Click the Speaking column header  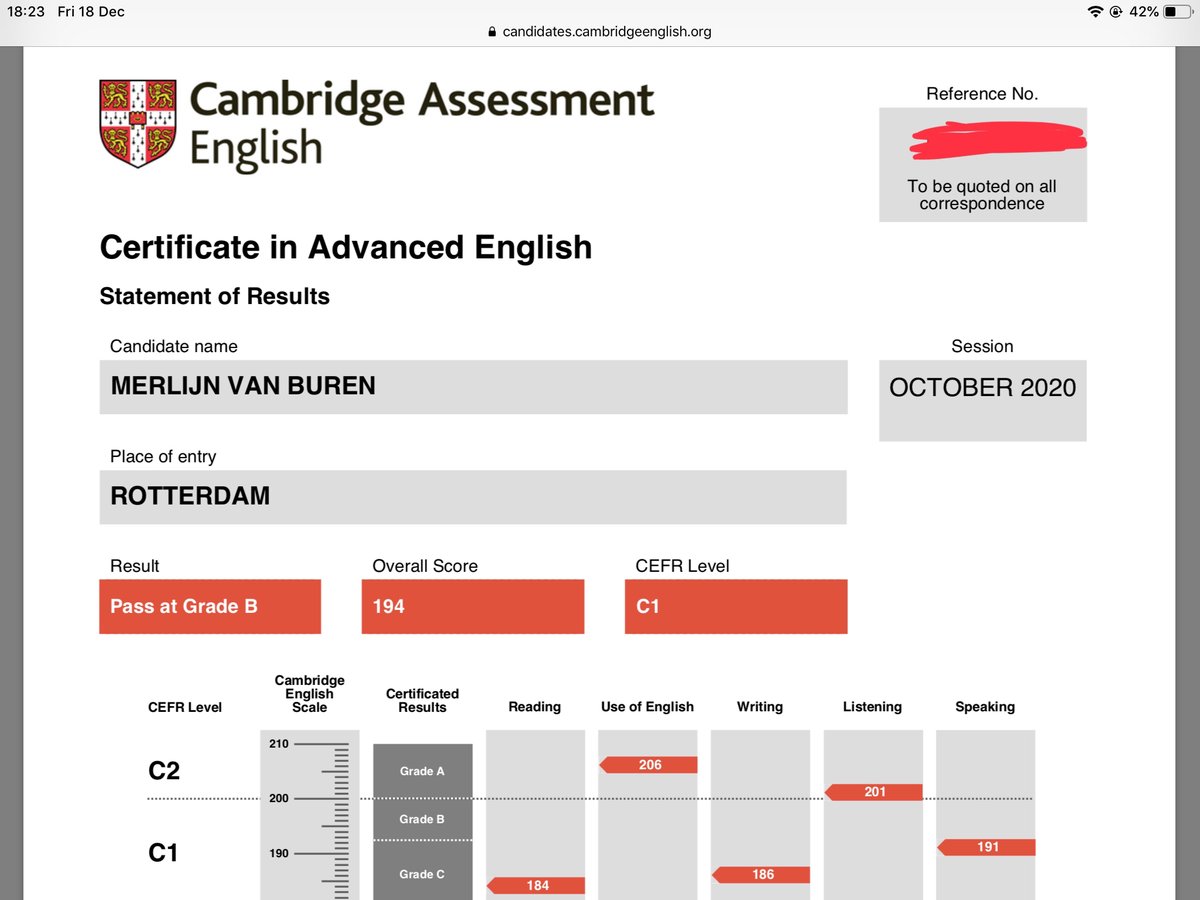pyautogui.click(x=985, y=707)
